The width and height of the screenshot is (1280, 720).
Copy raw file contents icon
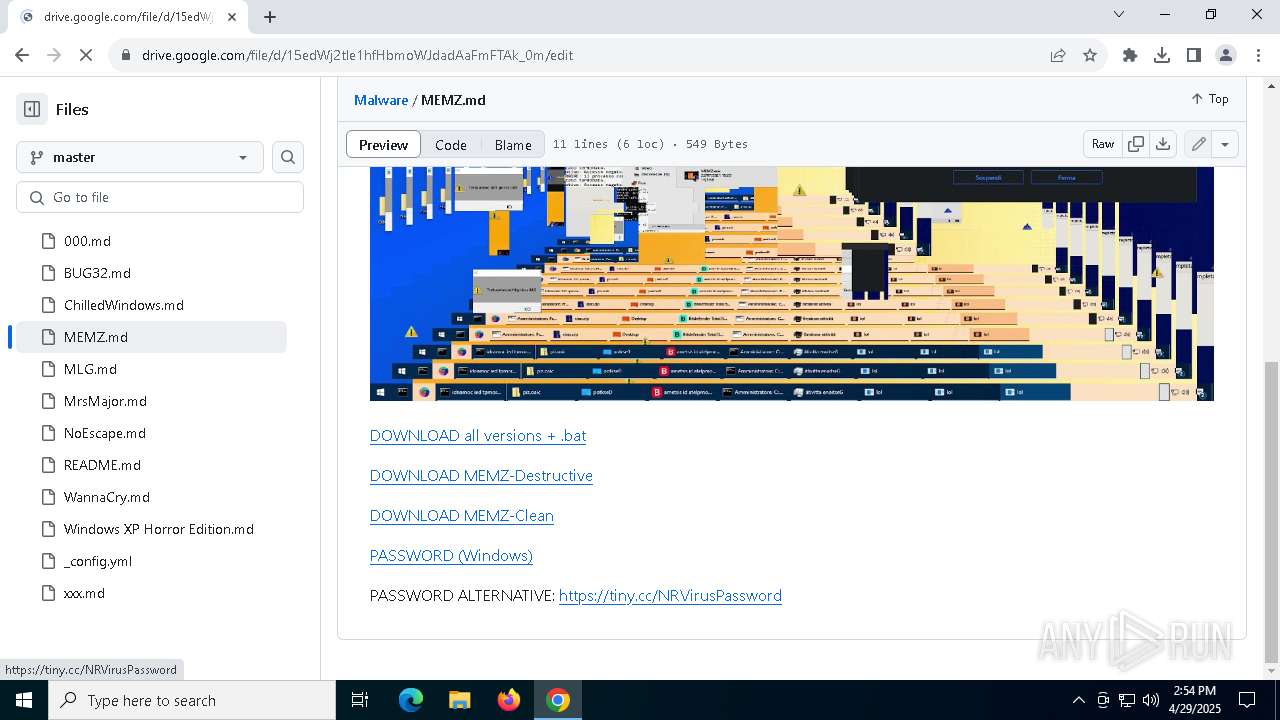pos(1136,144)
